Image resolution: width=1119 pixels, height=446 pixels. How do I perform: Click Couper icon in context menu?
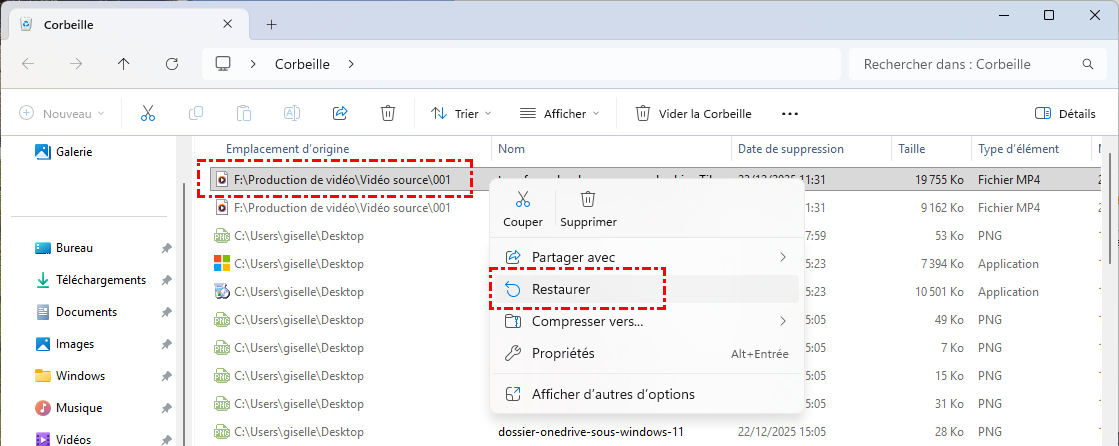click(x=523, y=209)
